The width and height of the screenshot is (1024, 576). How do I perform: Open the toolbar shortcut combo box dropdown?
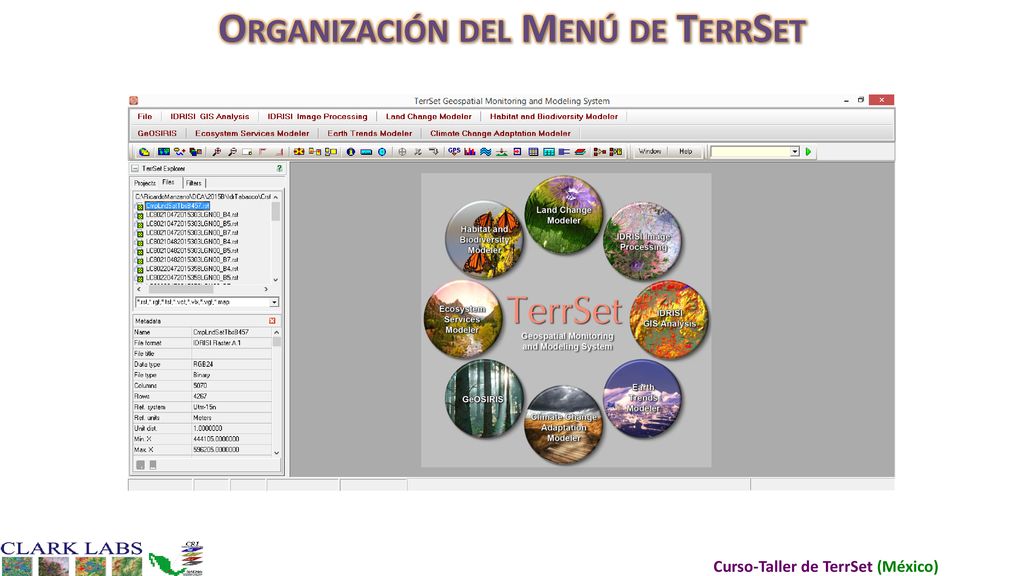[795, 152]
